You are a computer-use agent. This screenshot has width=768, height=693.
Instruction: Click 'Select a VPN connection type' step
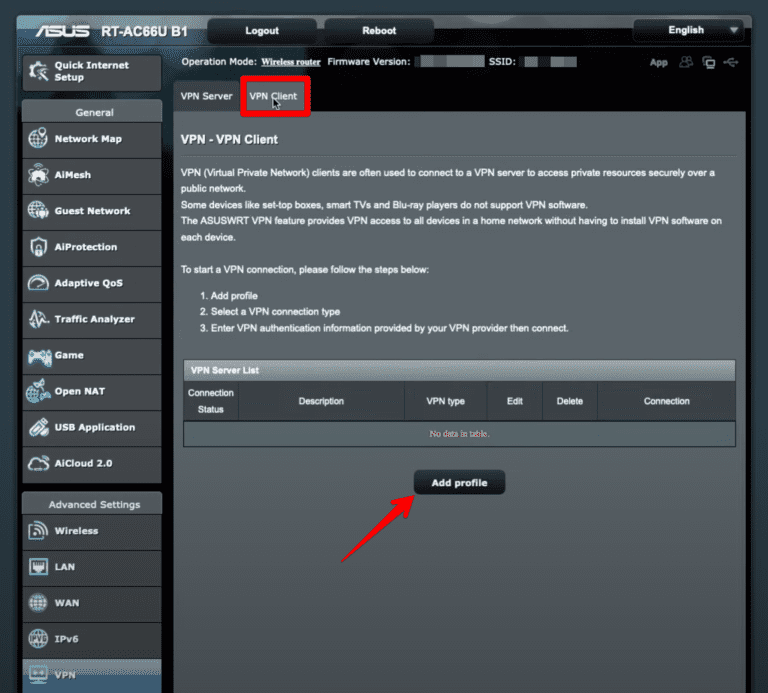tap(275, 312)
